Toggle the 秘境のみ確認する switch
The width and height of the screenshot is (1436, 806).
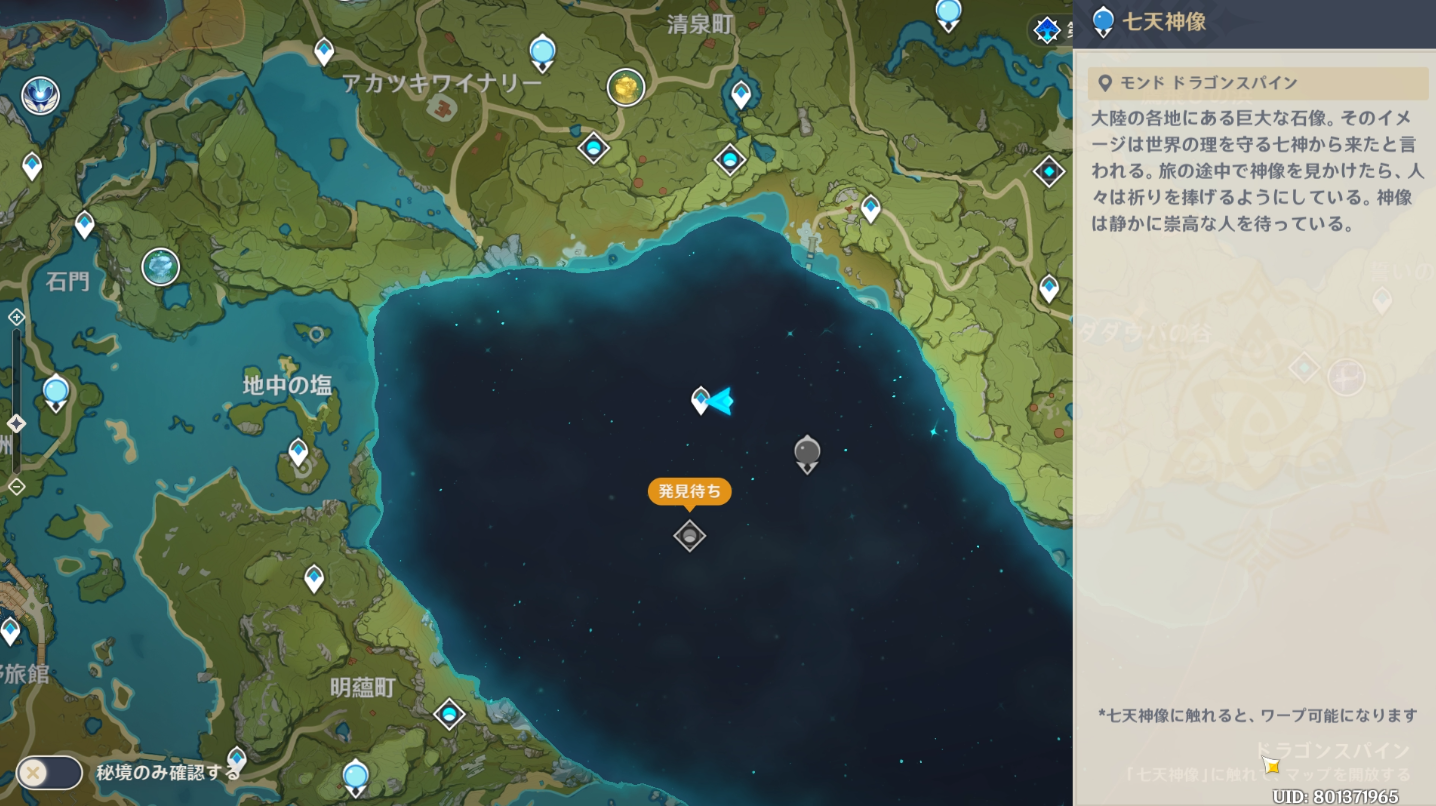coord(49,773)
